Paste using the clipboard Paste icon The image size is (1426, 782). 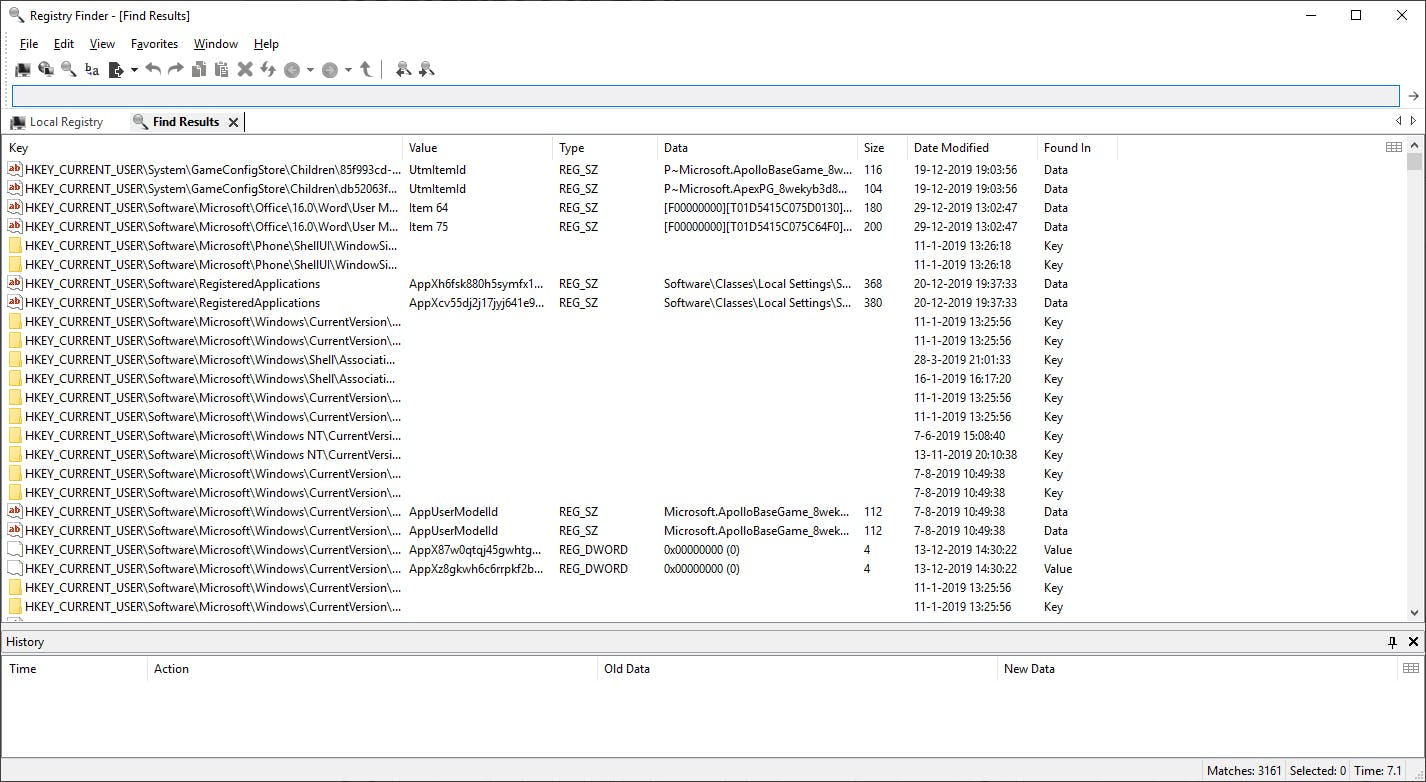[x=222, y=69]
